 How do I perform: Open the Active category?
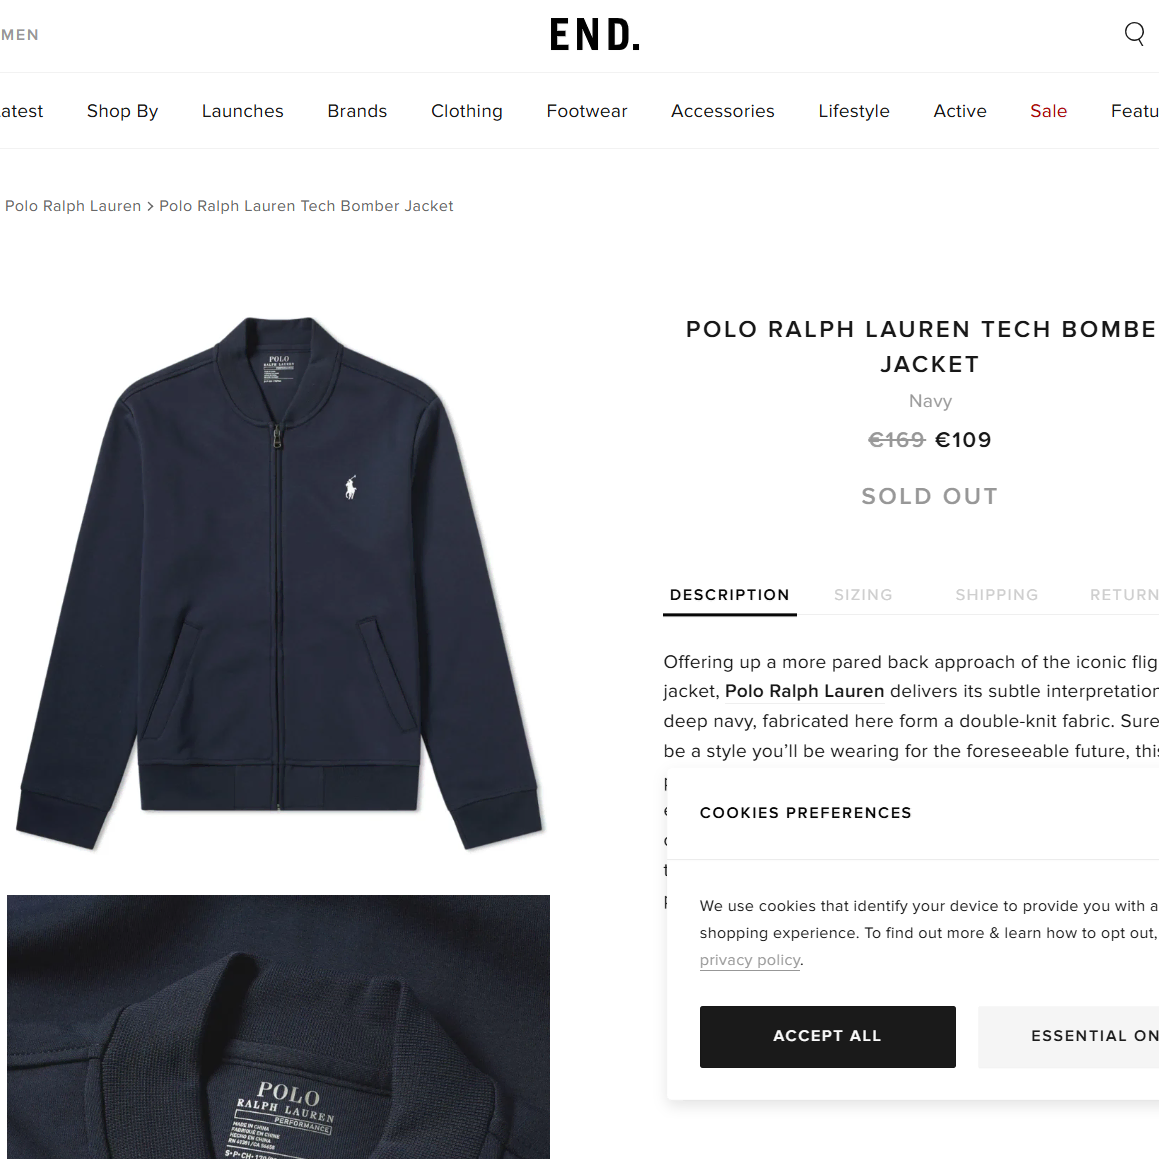click(959, 111)
